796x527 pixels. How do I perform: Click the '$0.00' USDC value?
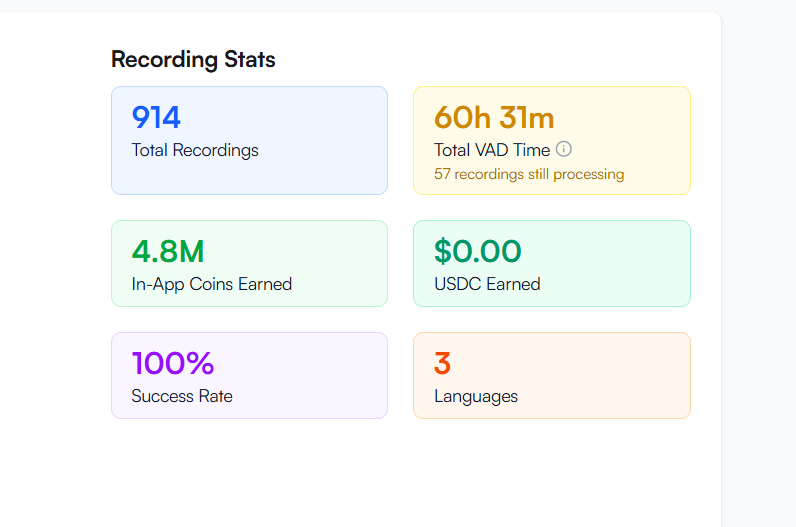tap(478, 251)
